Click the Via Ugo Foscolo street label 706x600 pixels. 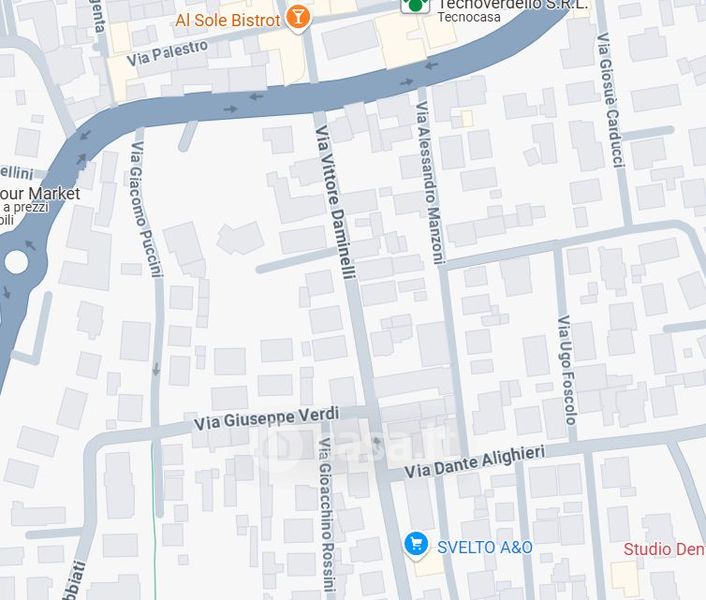(567, 370)
